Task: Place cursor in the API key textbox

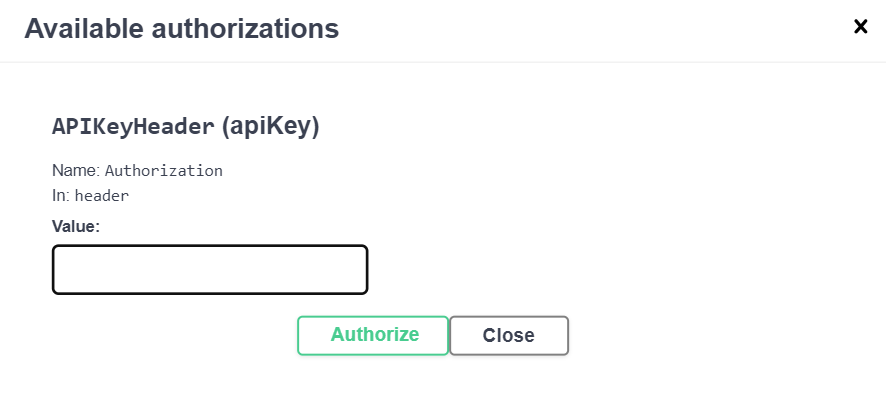Action: tap(210, 270)
